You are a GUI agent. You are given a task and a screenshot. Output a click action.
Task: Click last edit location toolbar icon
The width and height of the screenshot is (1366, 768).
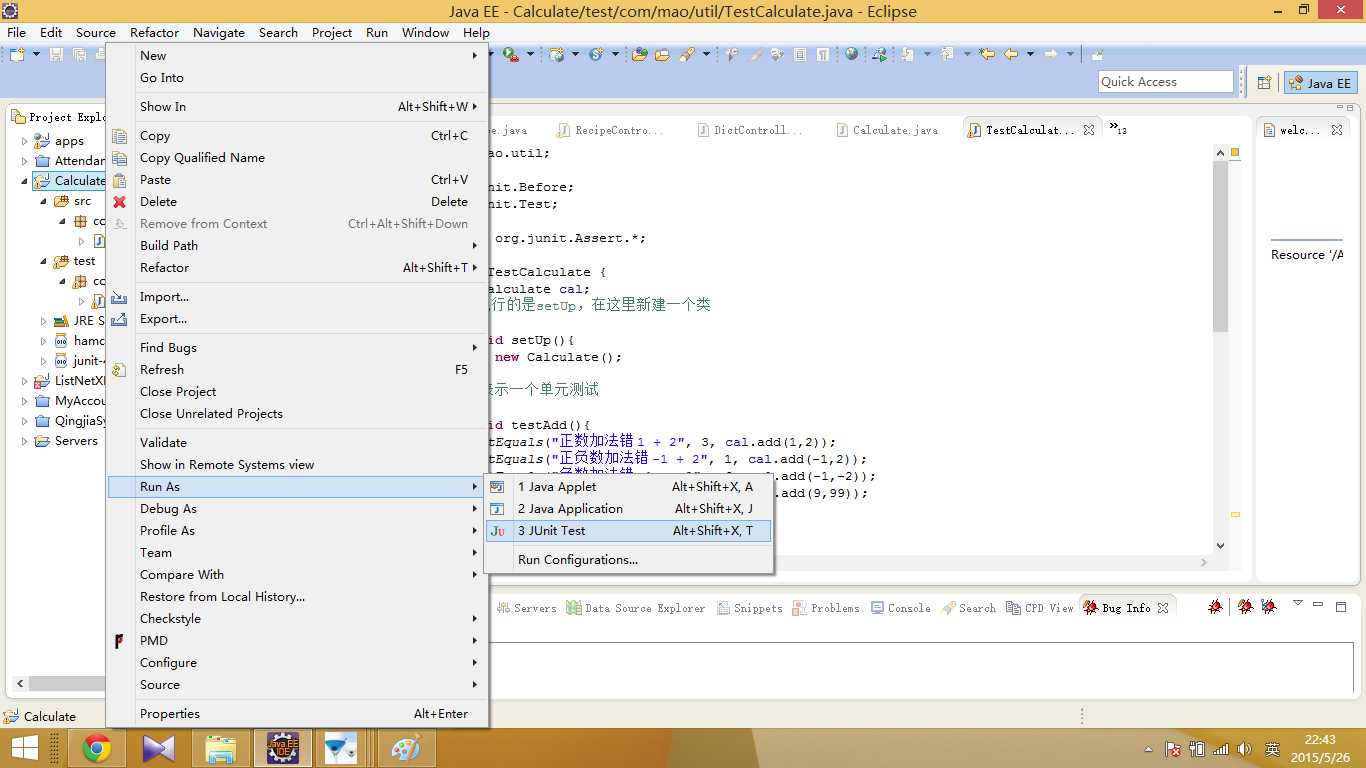pyautogui.click(x=988, y=55)
